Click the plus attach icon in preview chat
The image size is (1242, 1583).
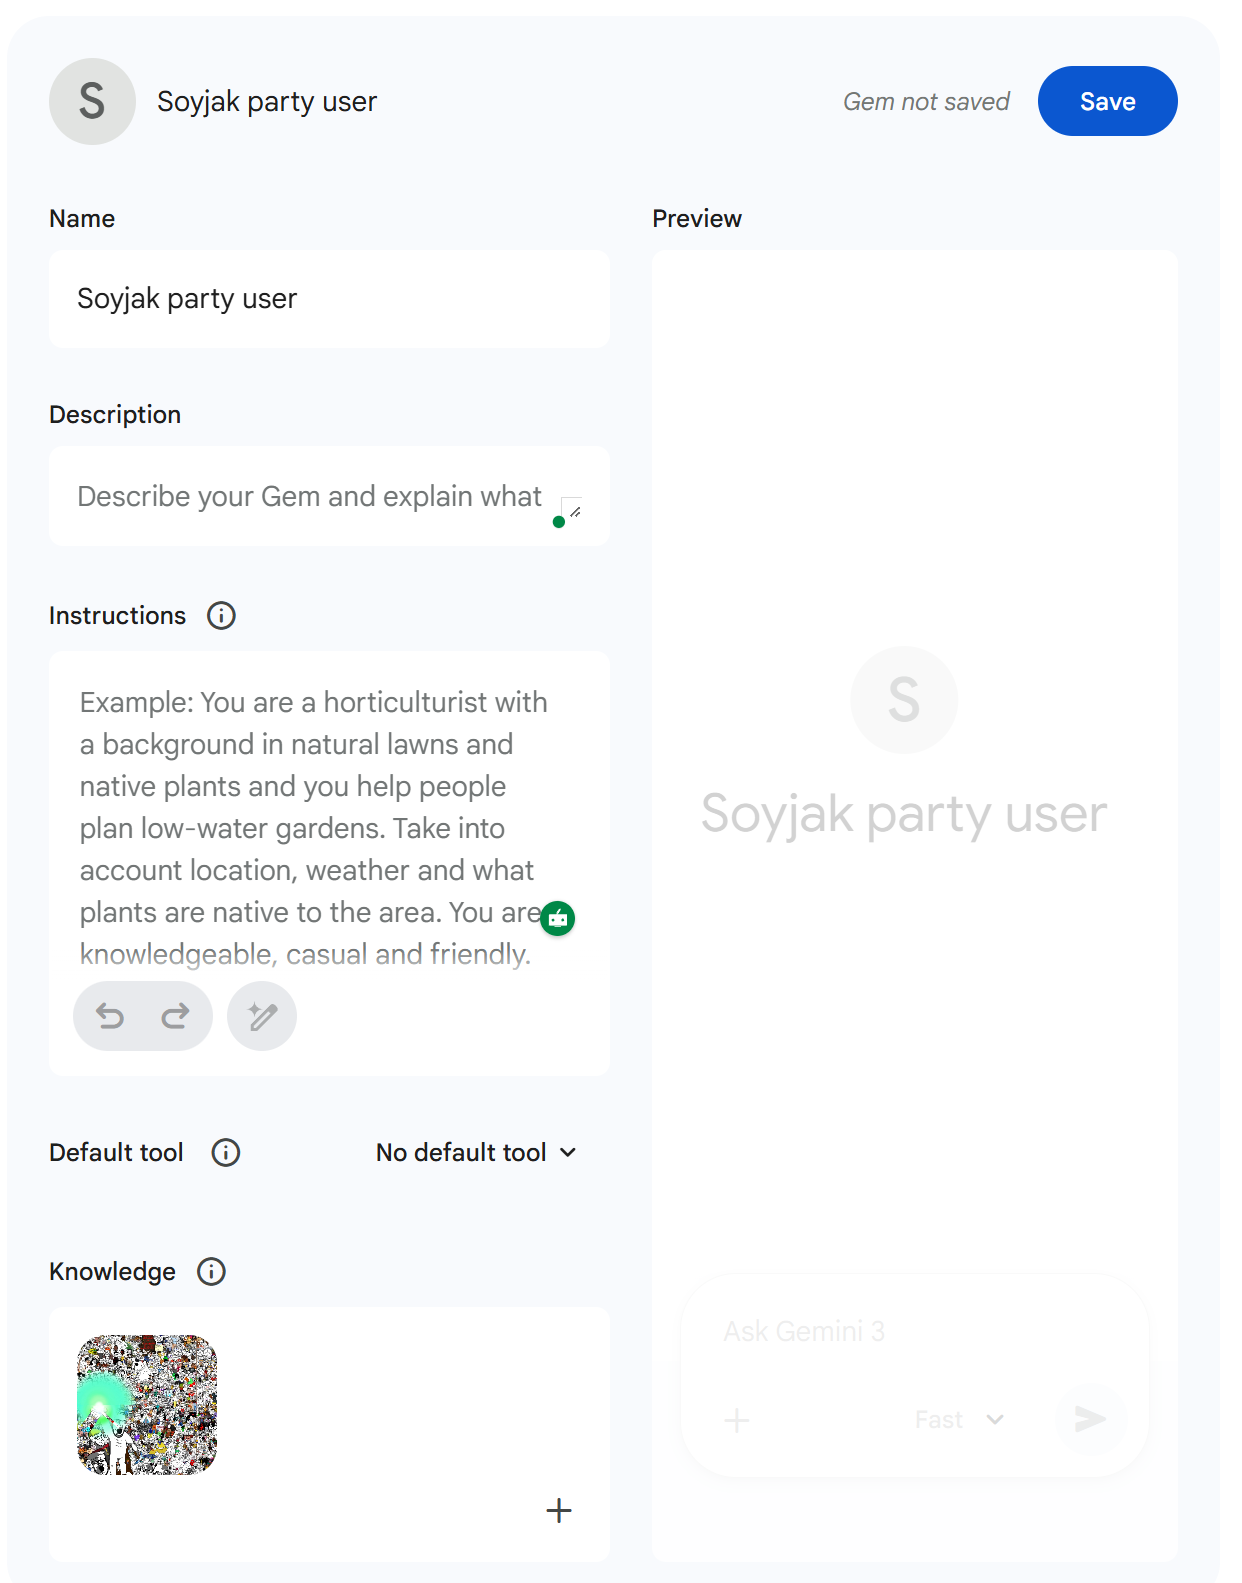737,1420
